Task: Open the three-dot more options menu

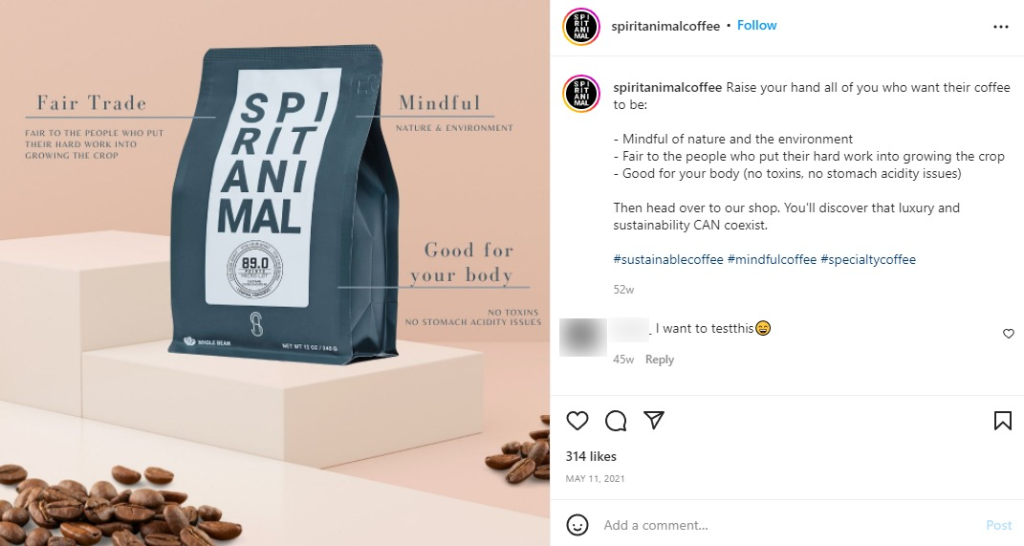Action: click(1000, 27)
